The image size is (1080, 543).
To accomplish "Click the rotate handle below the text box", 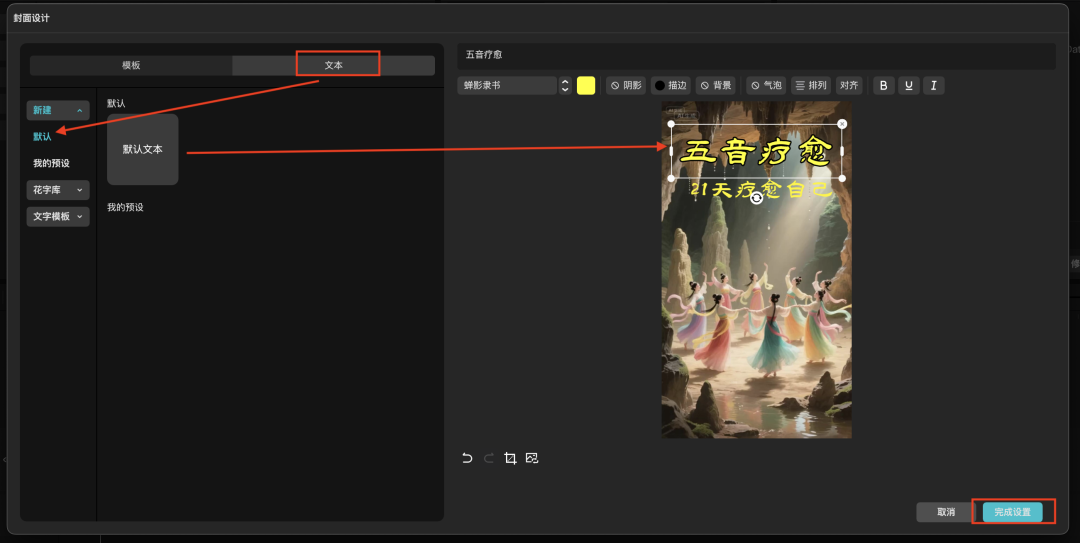I will click(756, 198).
